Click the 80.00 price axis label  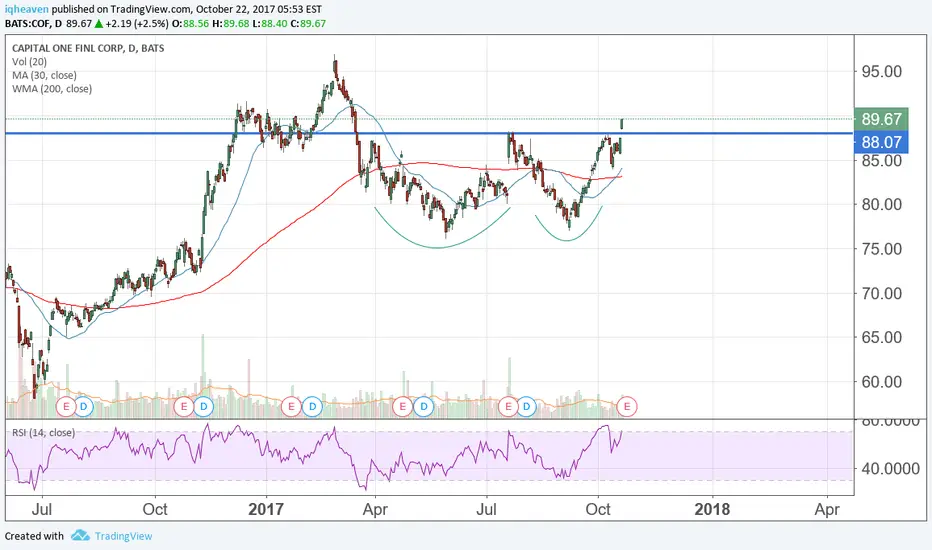point(881,205)
